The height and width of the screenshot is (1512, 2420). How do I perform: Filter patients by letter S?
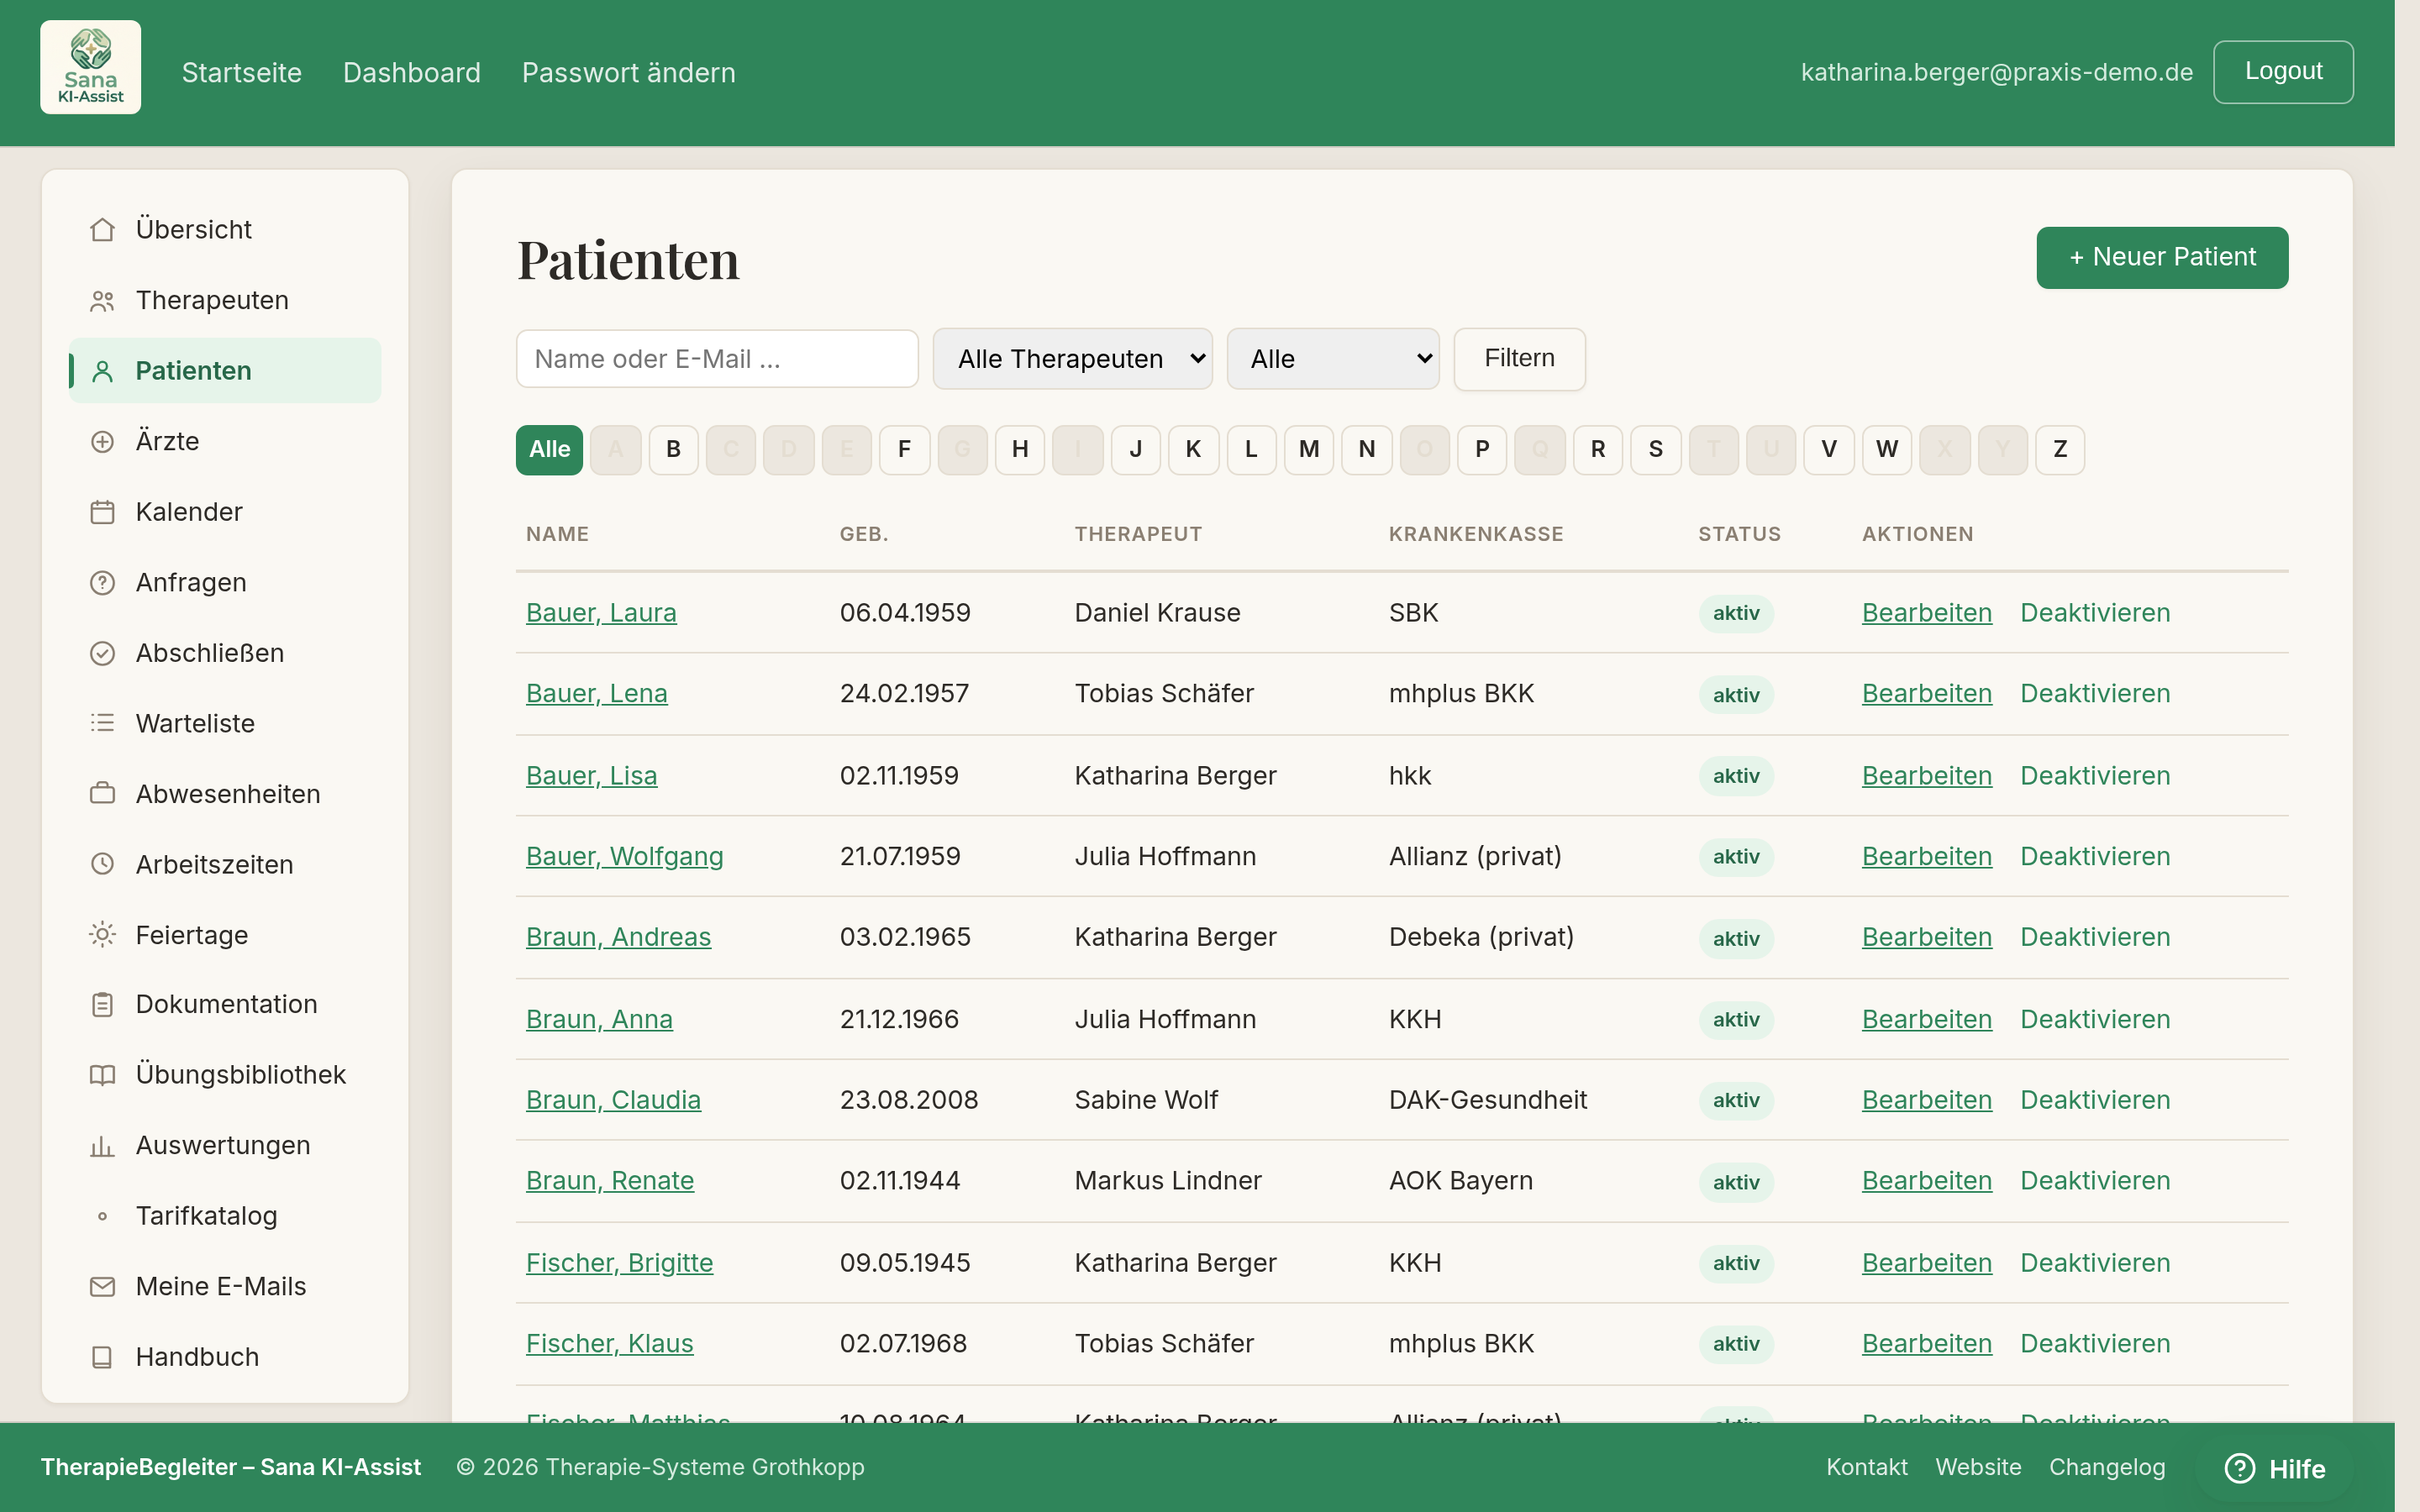[1656, 449]
